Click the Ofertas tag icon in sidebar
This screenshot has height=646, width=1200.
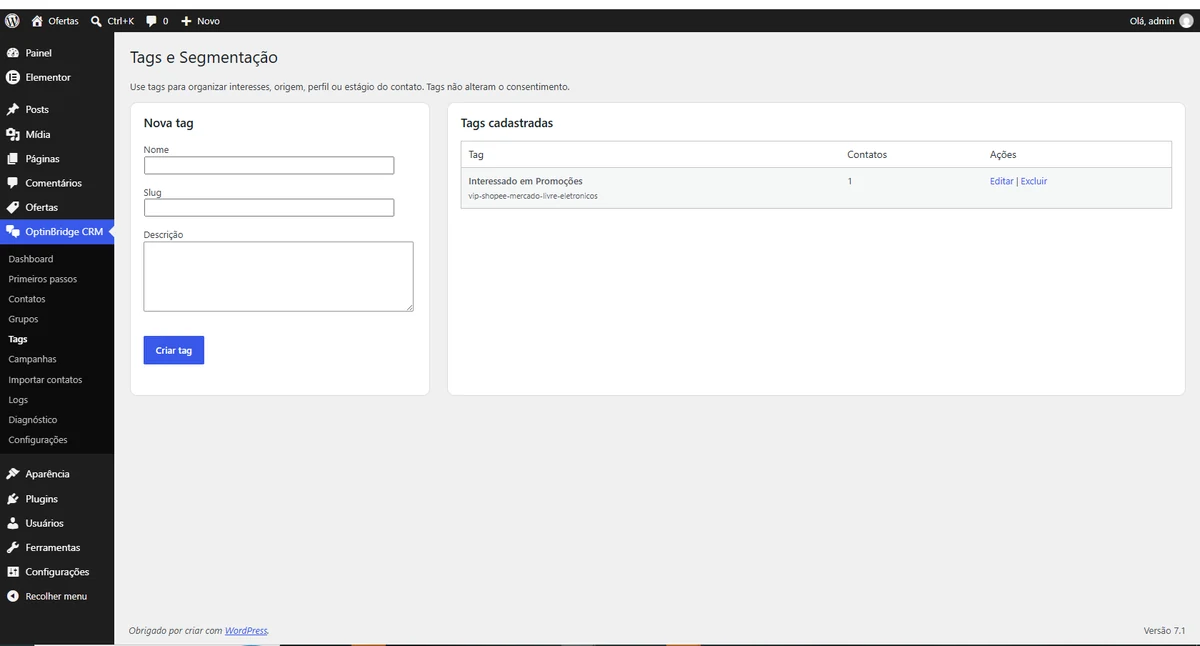tap(13, 207)
